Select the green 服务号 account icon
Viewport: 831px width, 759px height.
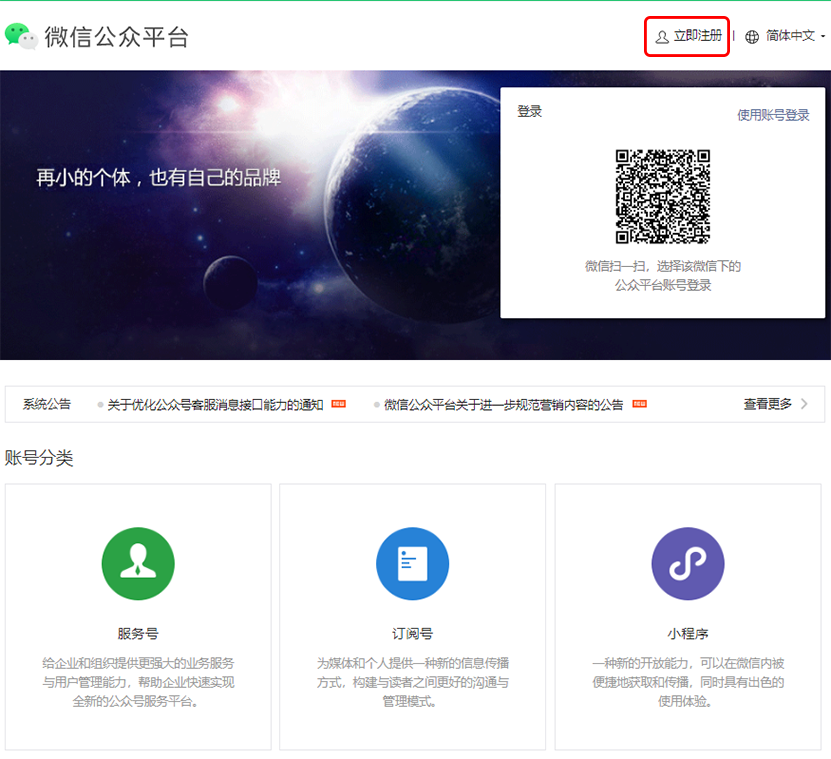138,564
